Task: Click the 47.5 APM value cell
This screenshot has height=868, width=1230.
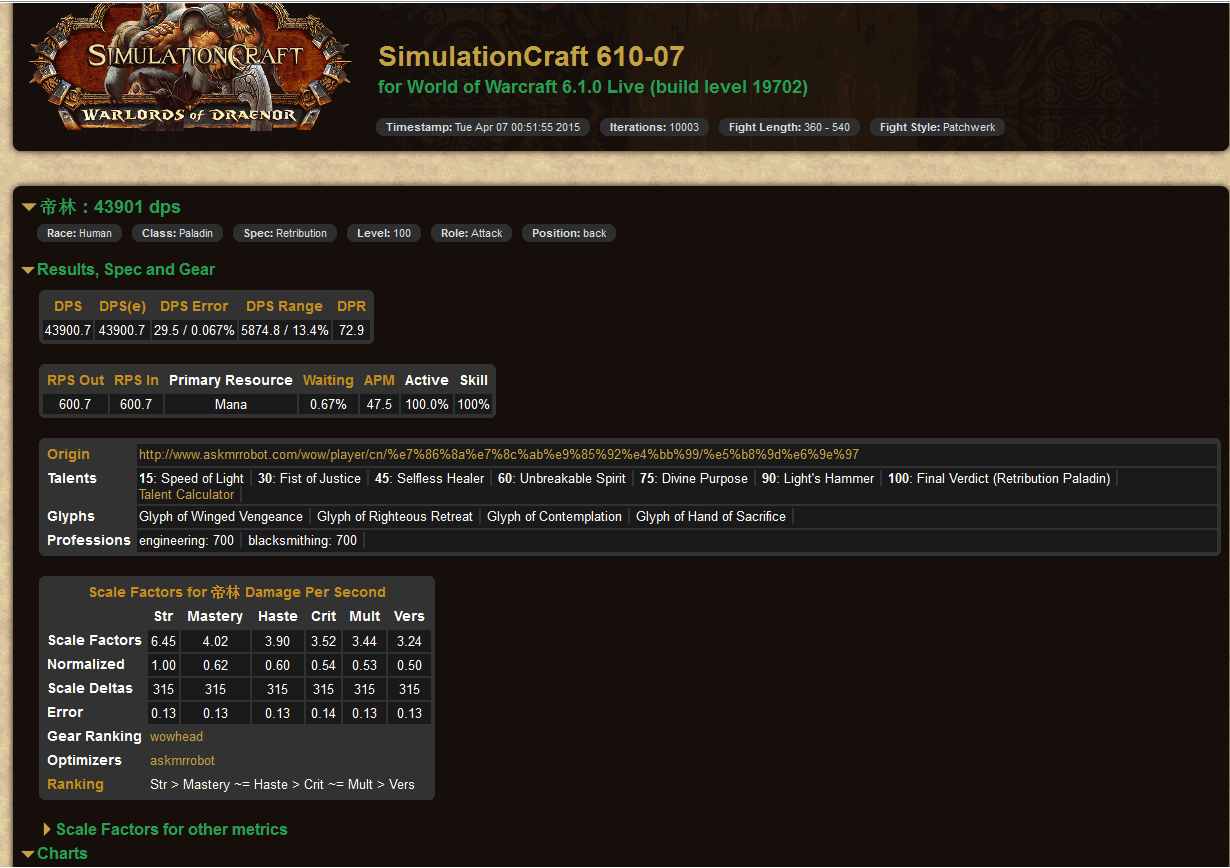Action: 379,404
